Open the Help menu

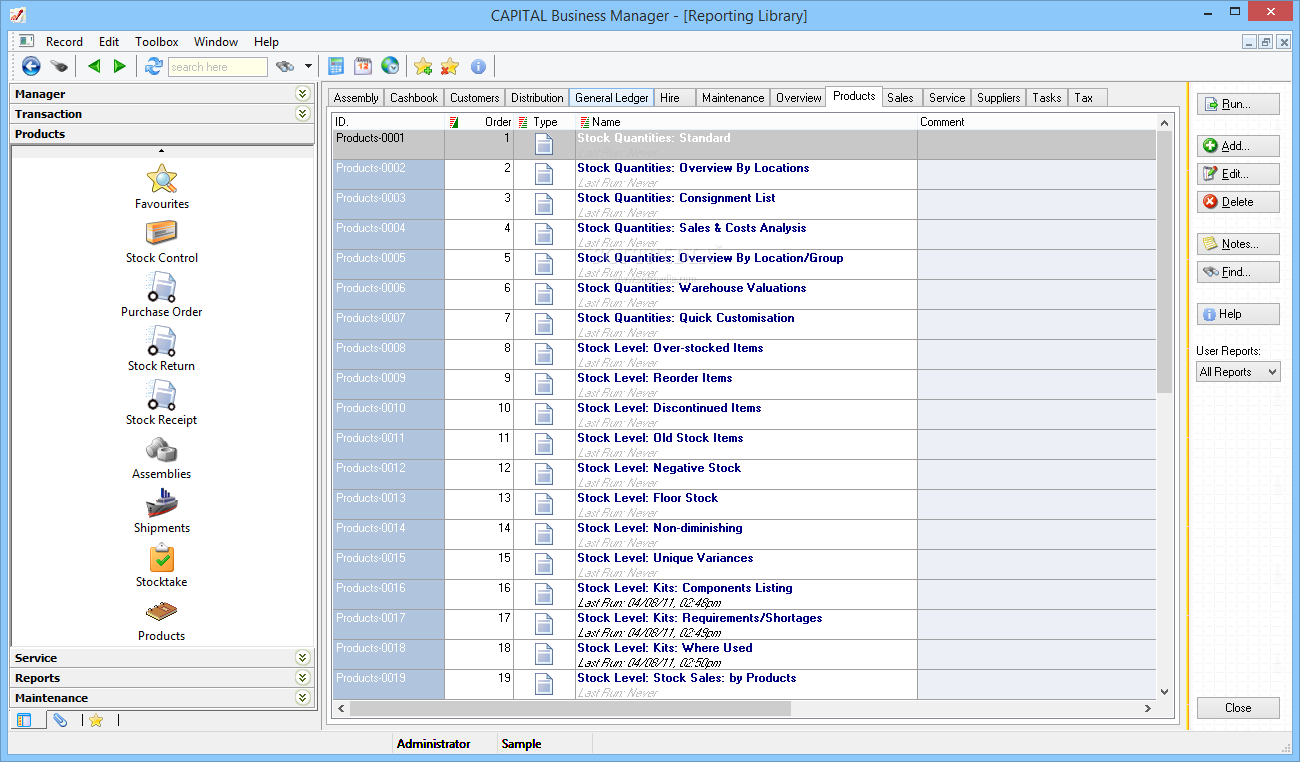[266, 42]
